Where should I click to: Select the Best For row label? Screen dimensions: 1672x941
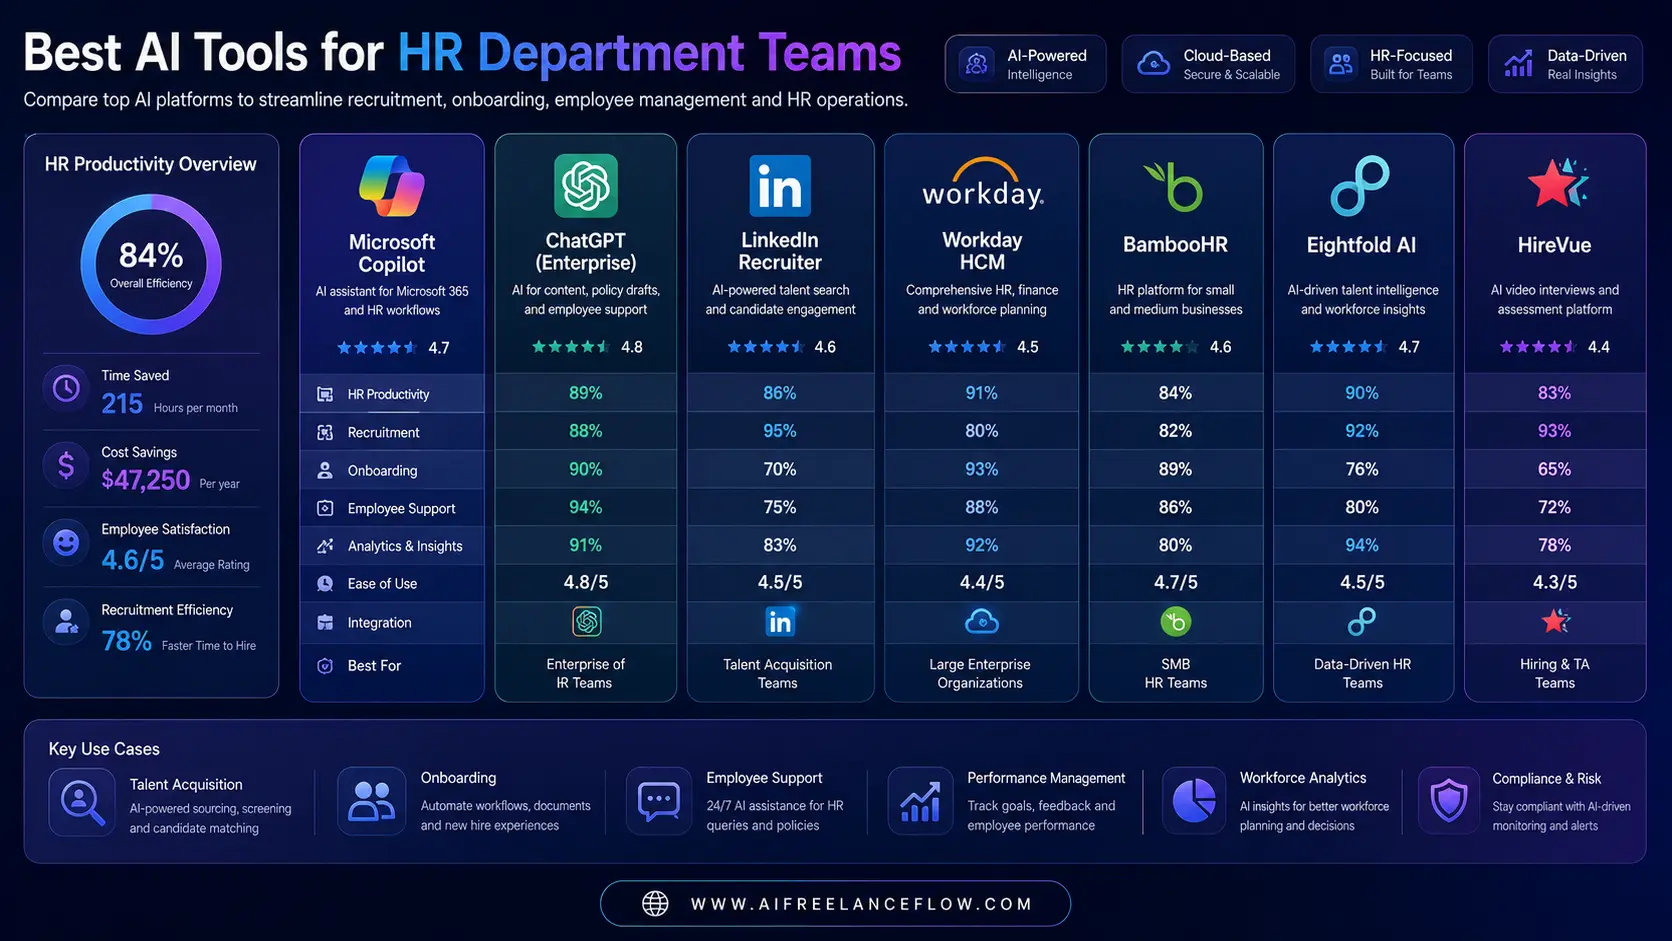click(374, 665)
